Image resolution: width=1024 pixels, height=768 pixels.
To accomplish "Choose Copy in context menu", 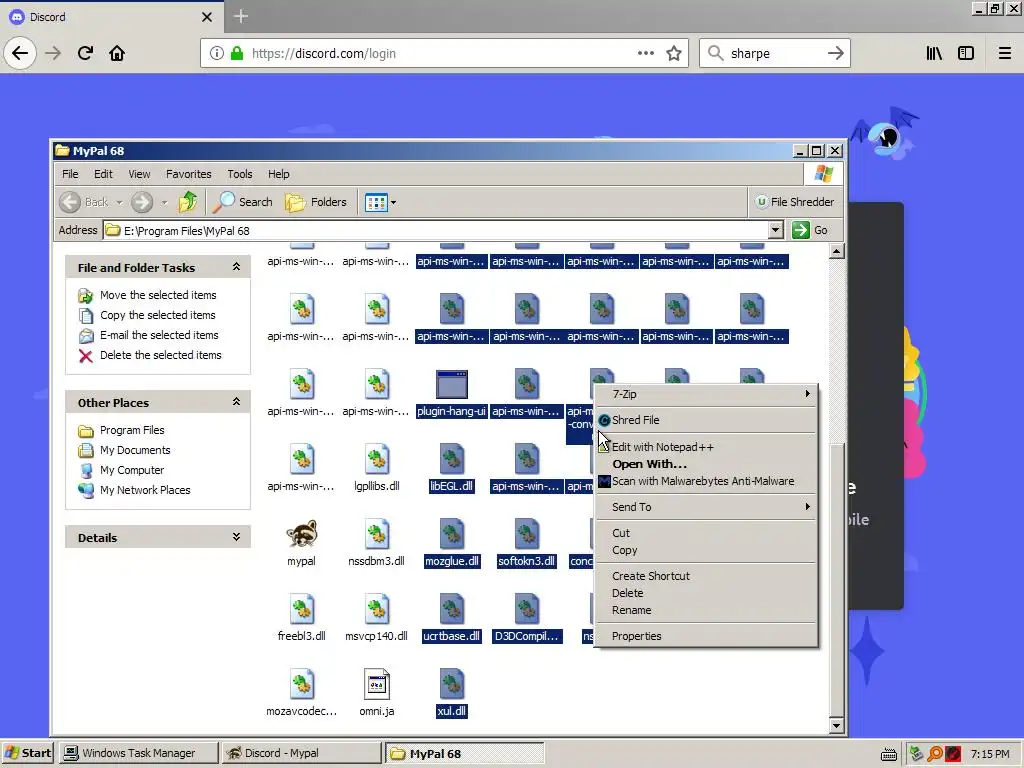I will (x=707, y=550).
